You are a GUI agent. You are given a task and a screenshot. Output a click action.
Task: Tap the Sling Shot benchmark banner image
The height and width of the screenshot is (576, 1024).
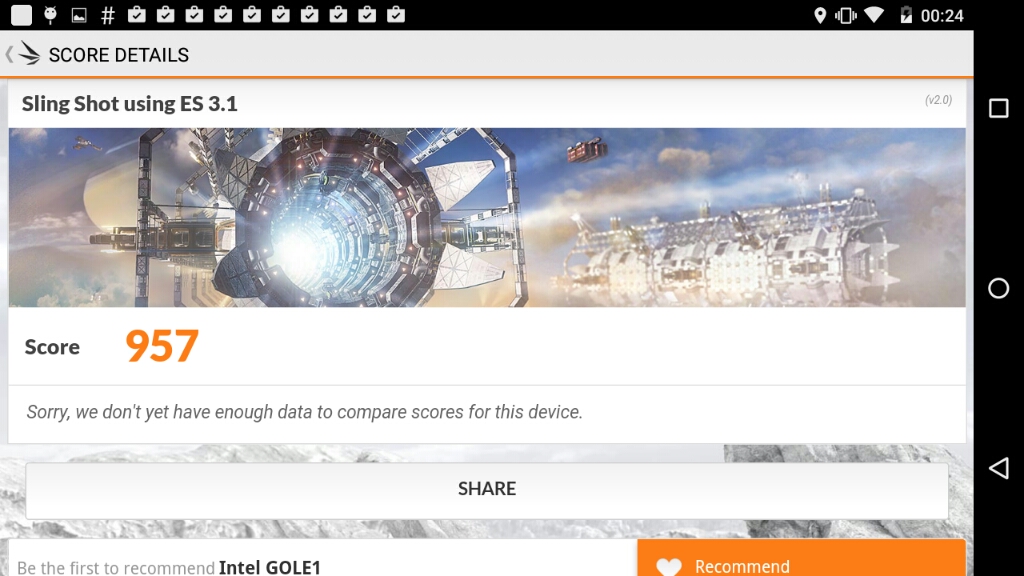[487, 217]
